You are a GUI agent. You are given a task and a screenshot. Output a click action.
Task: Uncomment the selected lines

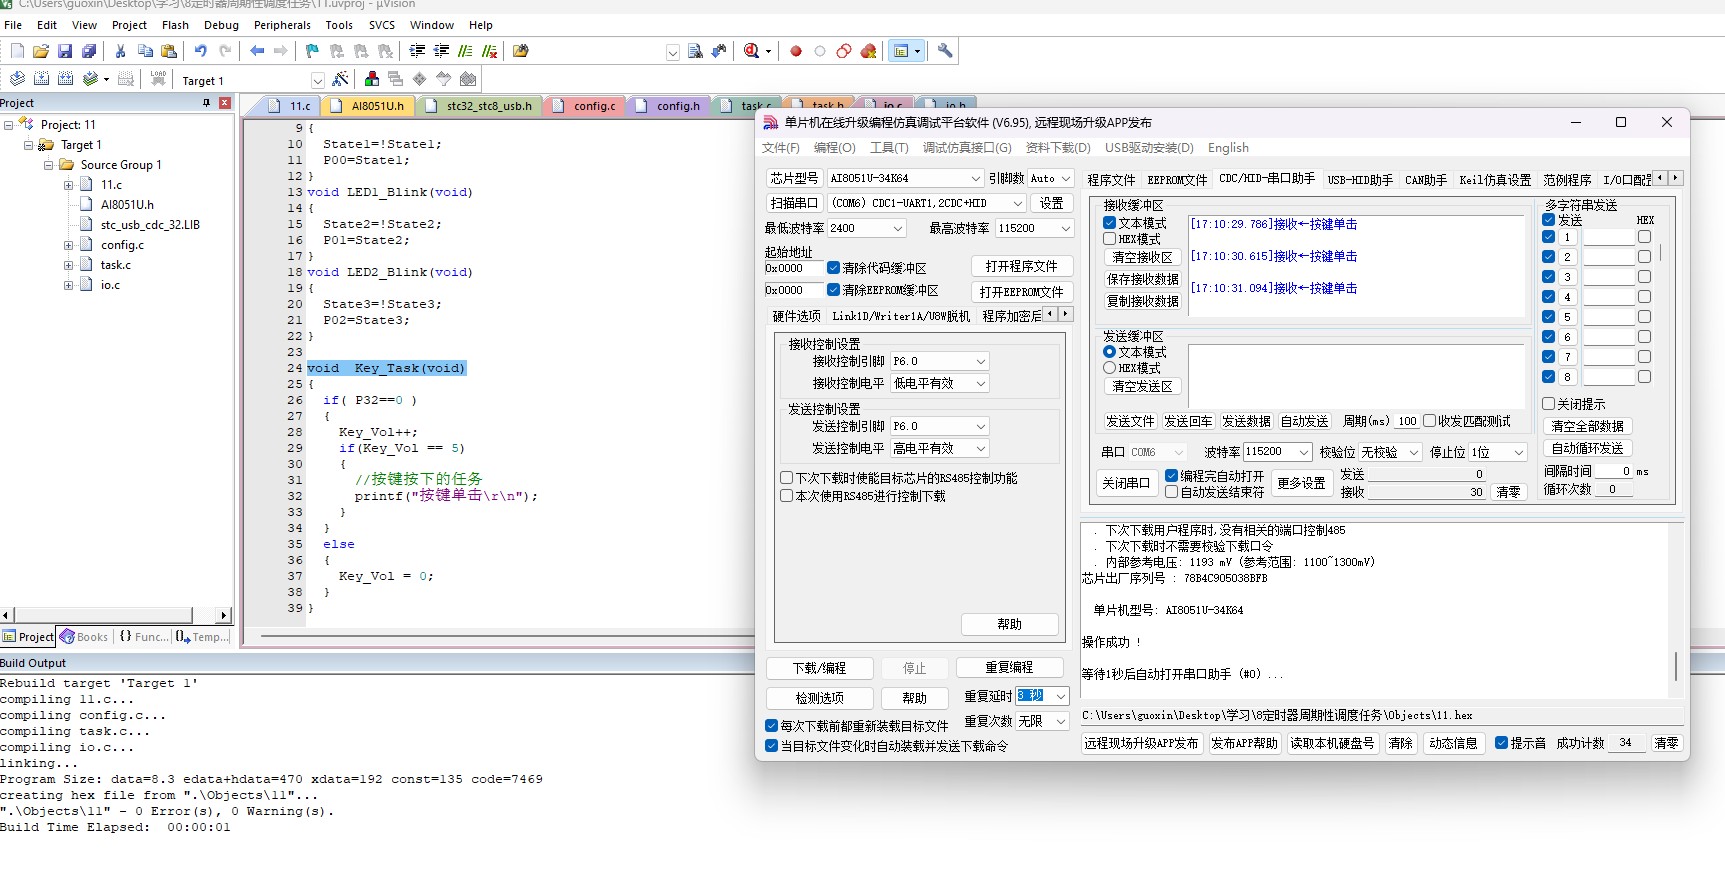[x=489, y=51]
